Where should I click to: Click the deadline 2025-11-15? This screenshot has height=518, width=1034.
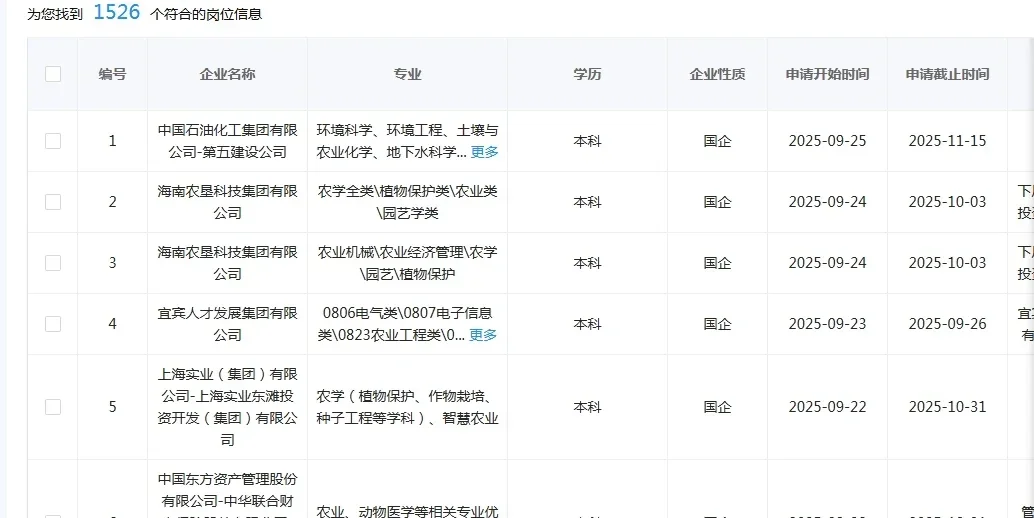pos(948,141)
